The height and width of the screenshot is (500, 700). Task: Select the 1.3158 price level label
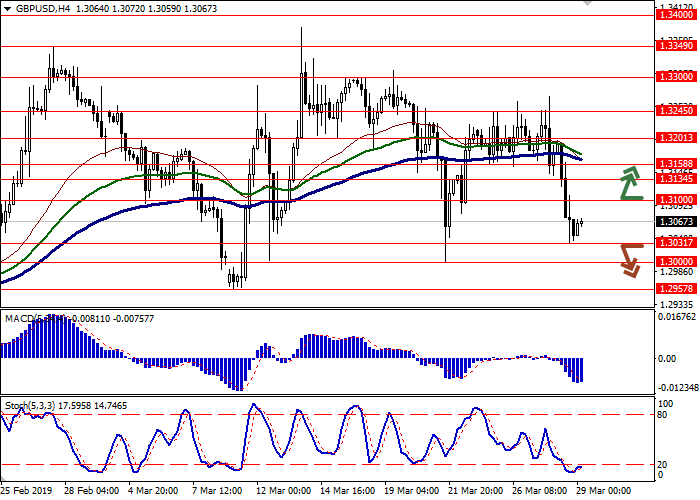click(x=676, y=164)
